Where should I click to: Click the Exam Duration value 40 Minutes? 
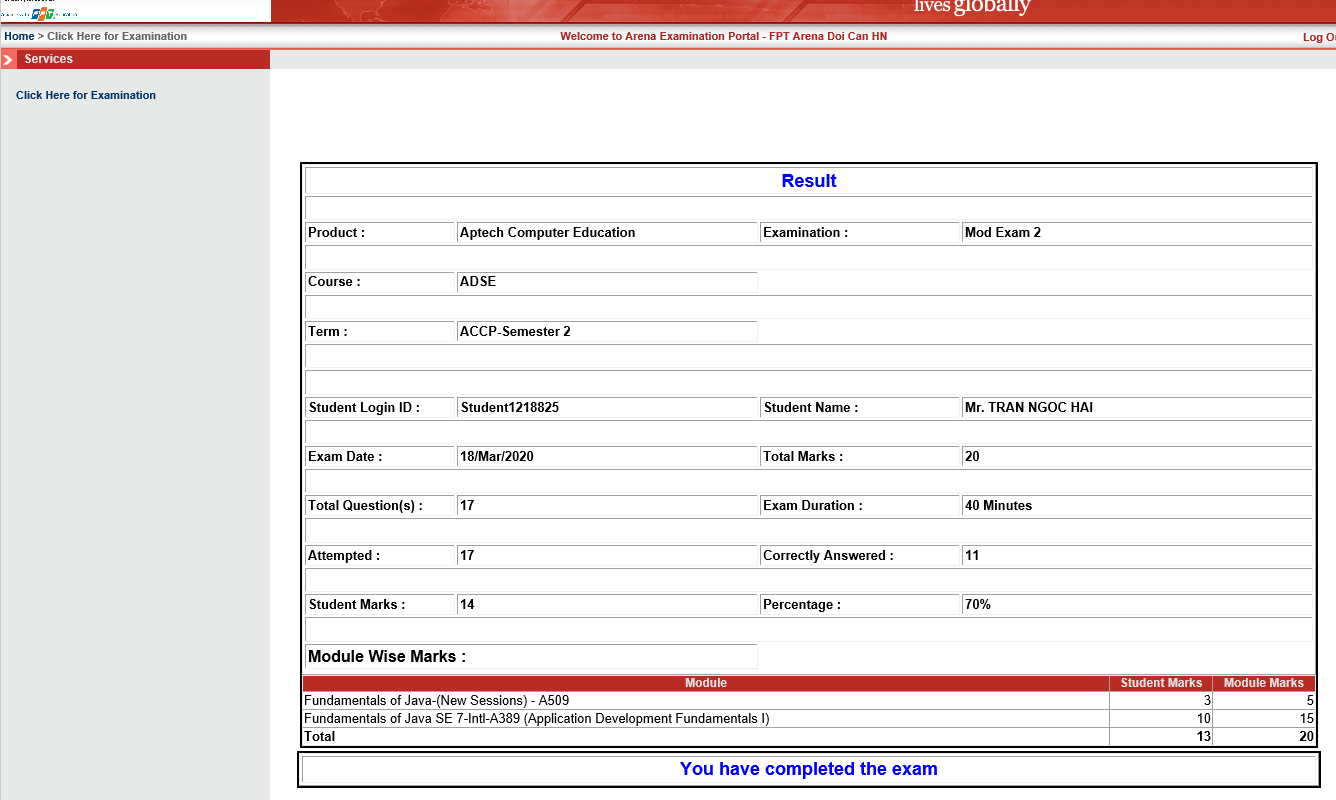point(998,505)
